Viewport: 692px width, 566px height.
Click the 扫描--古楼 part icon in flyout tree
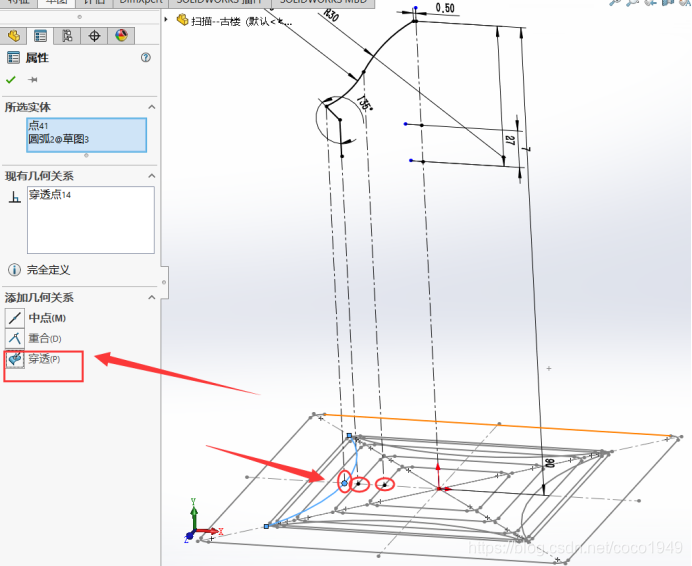(182, 20)
